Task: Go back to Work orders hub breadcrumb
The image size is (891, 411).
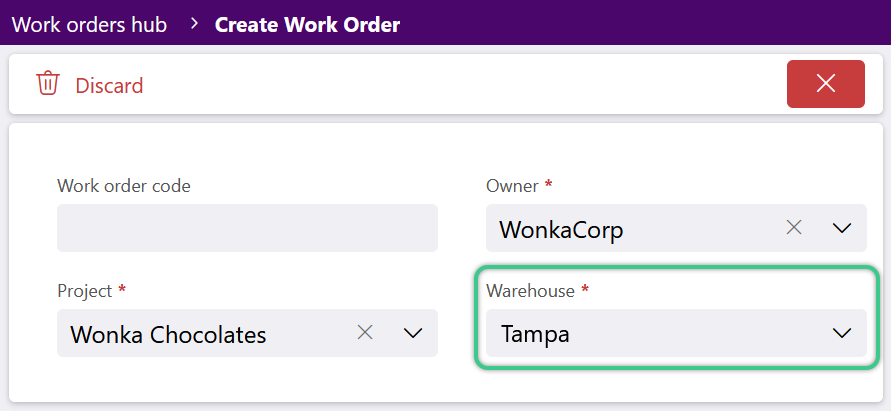Action: pos(89,25)
